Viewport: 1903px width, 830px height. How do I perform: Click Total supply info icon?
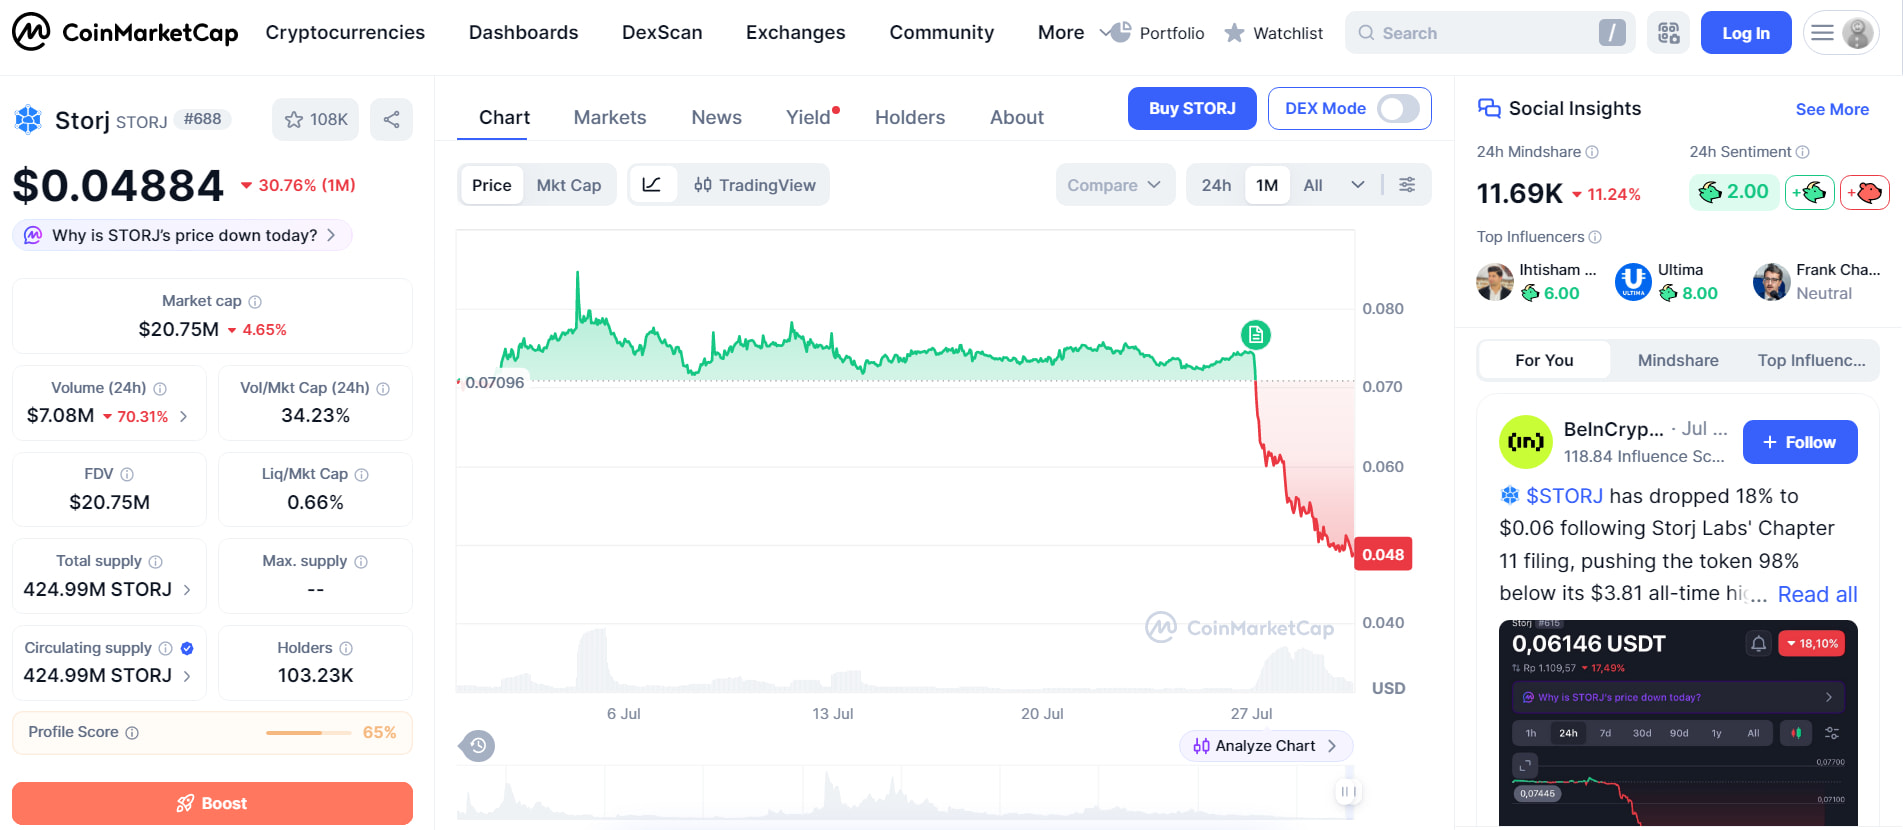(156, 562)
